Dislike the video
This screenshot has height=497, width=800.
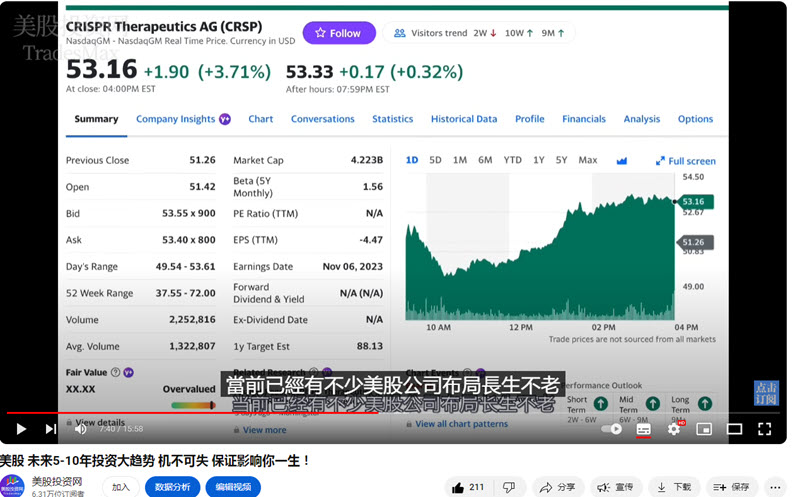[x=509, y=487]
